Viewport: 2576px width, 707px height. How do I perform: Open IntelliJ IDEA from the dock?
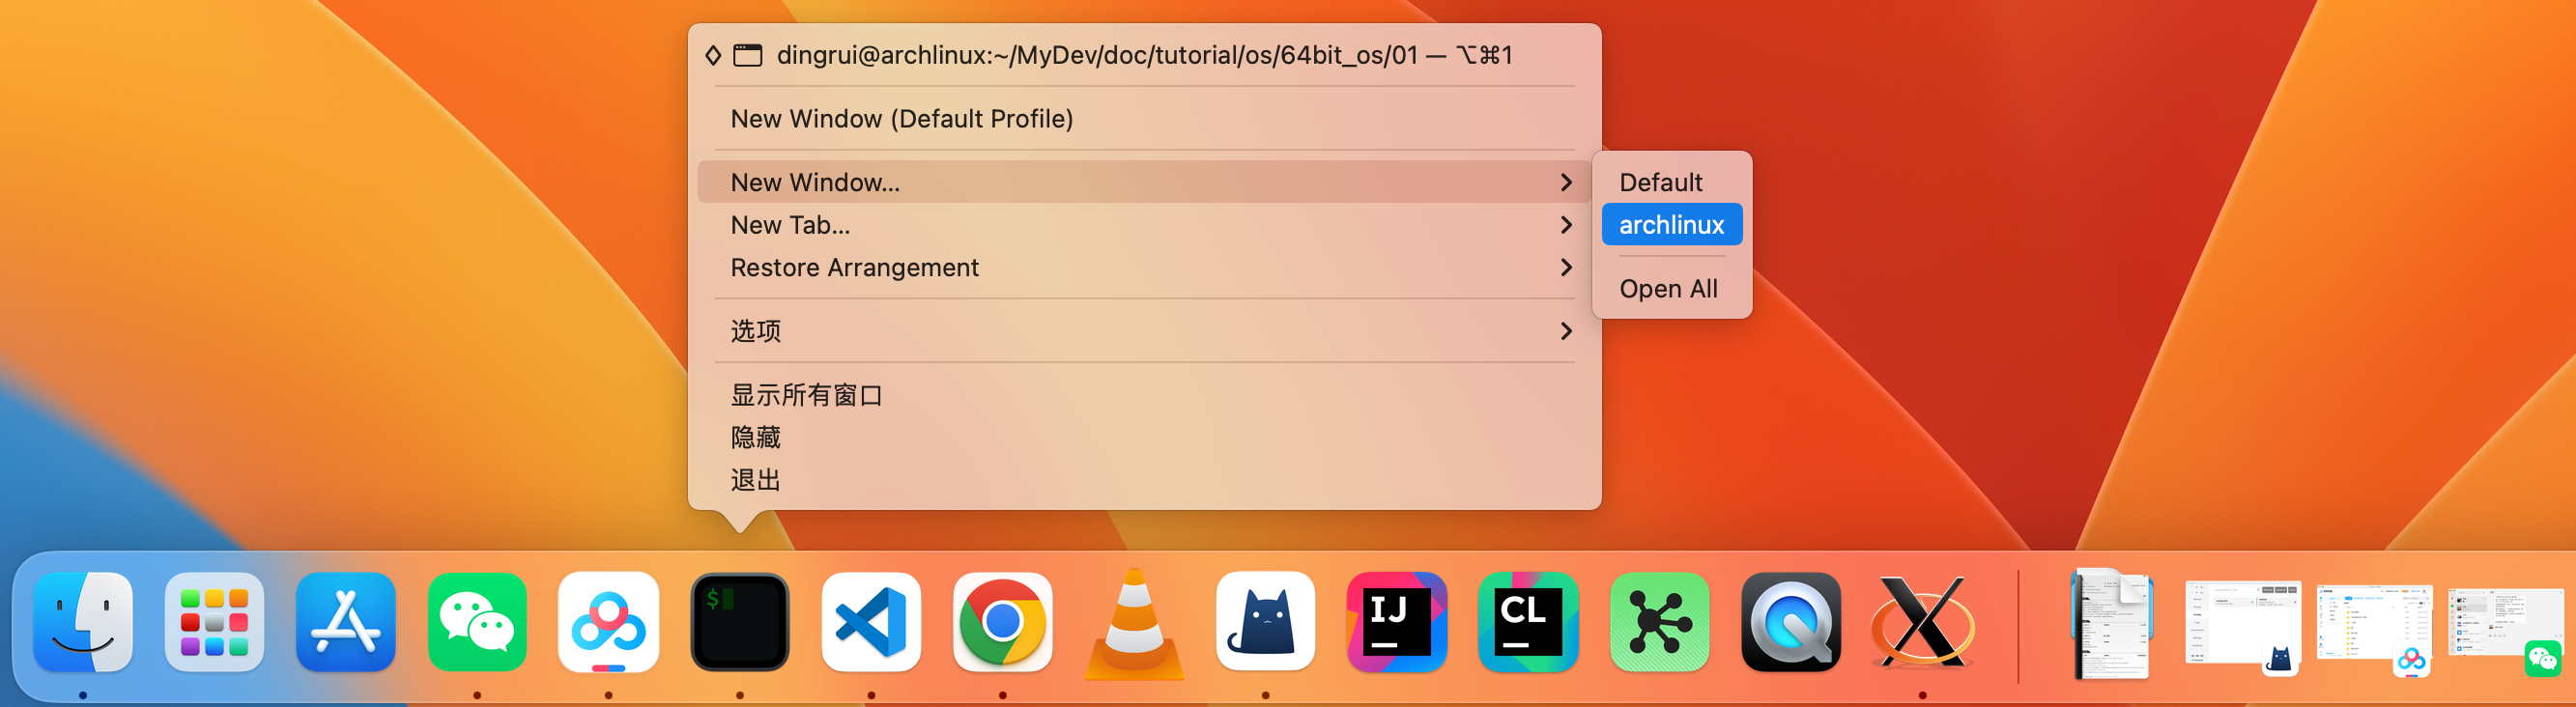[x=1396, y=622]
